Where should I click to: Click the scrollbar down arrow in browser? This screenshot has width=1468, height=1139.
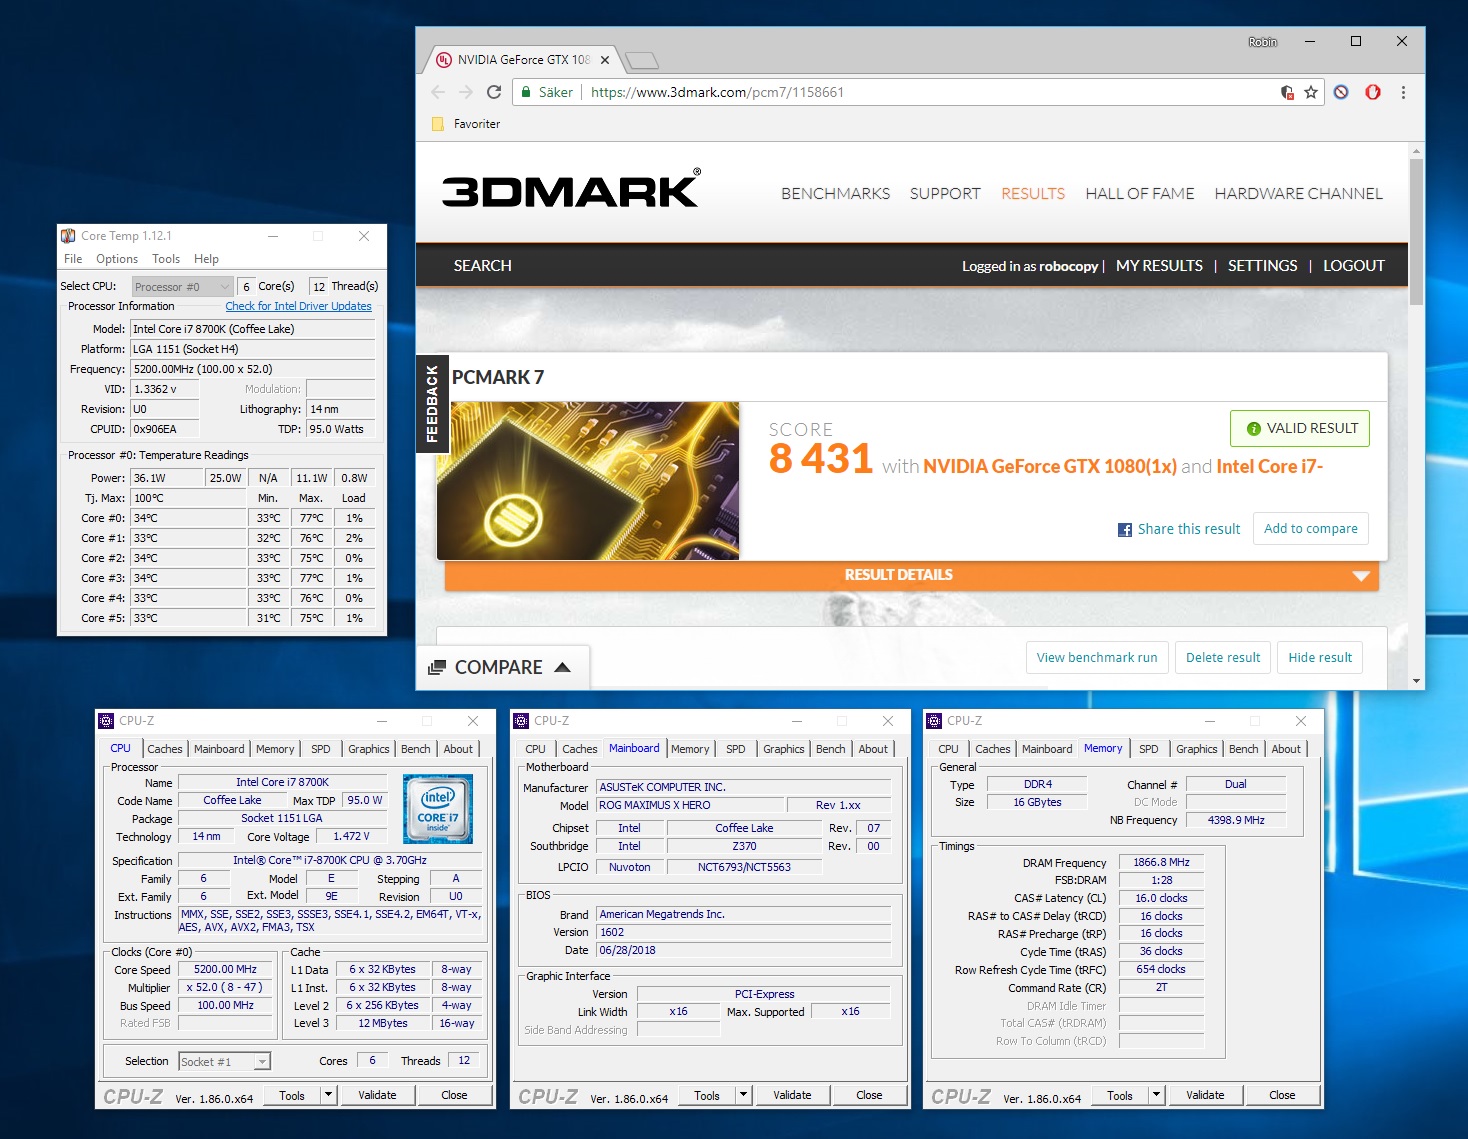click(x=1416, y=681)
